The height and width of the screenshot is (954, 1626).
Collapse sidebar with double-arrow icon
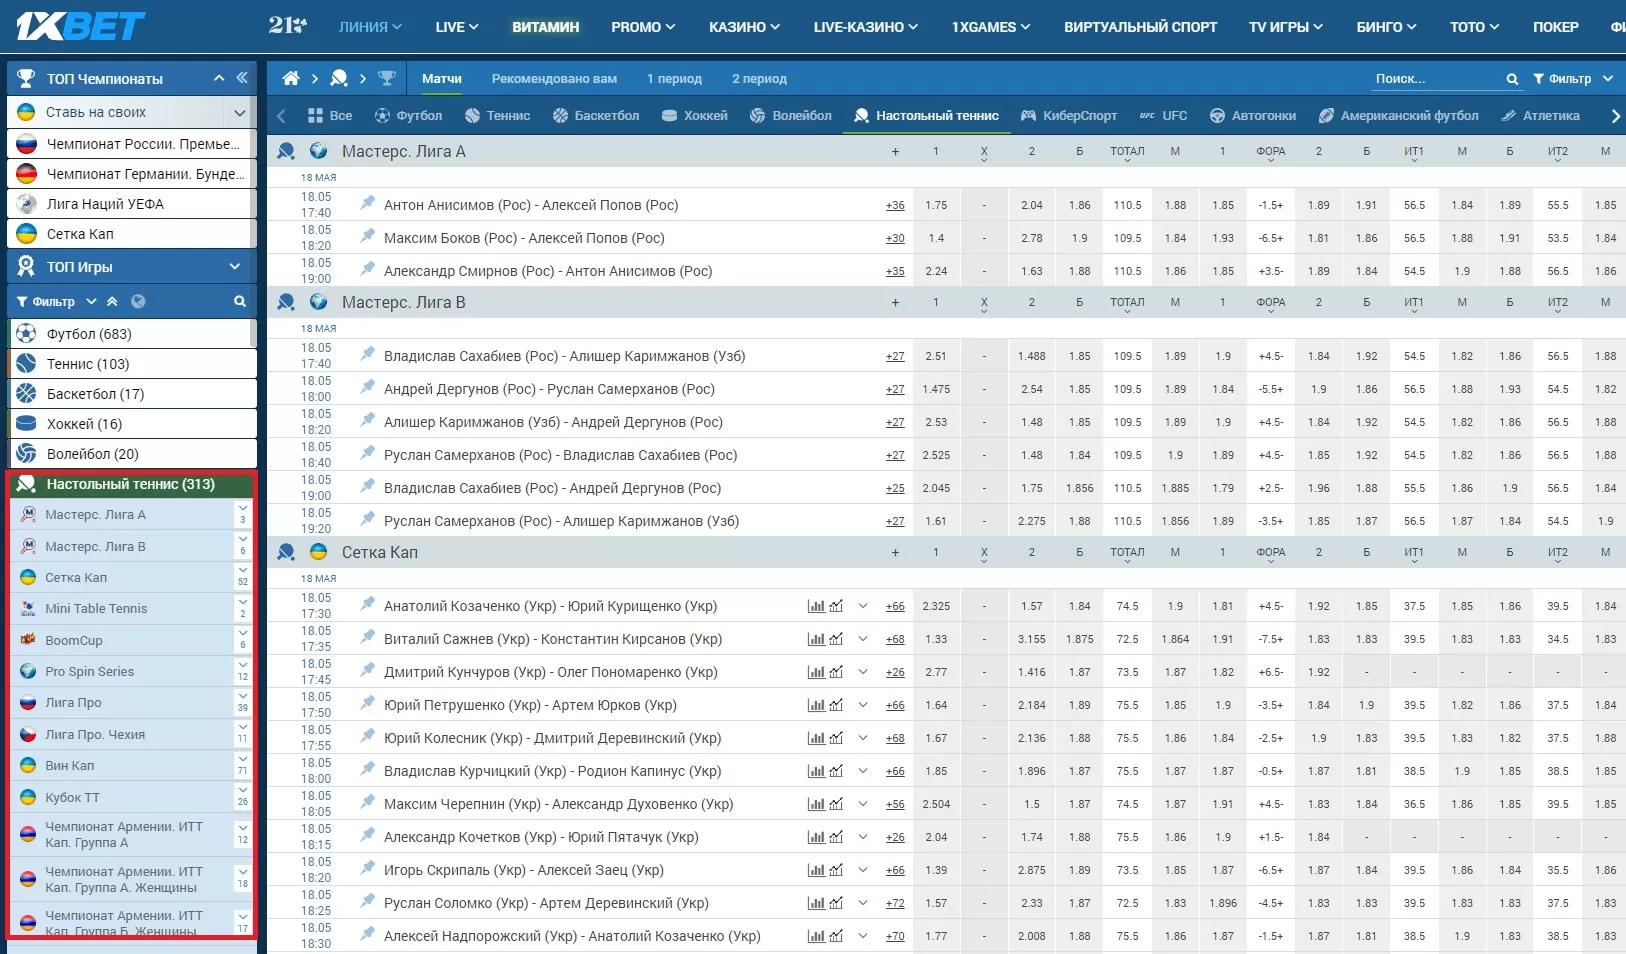click(242, 78)
